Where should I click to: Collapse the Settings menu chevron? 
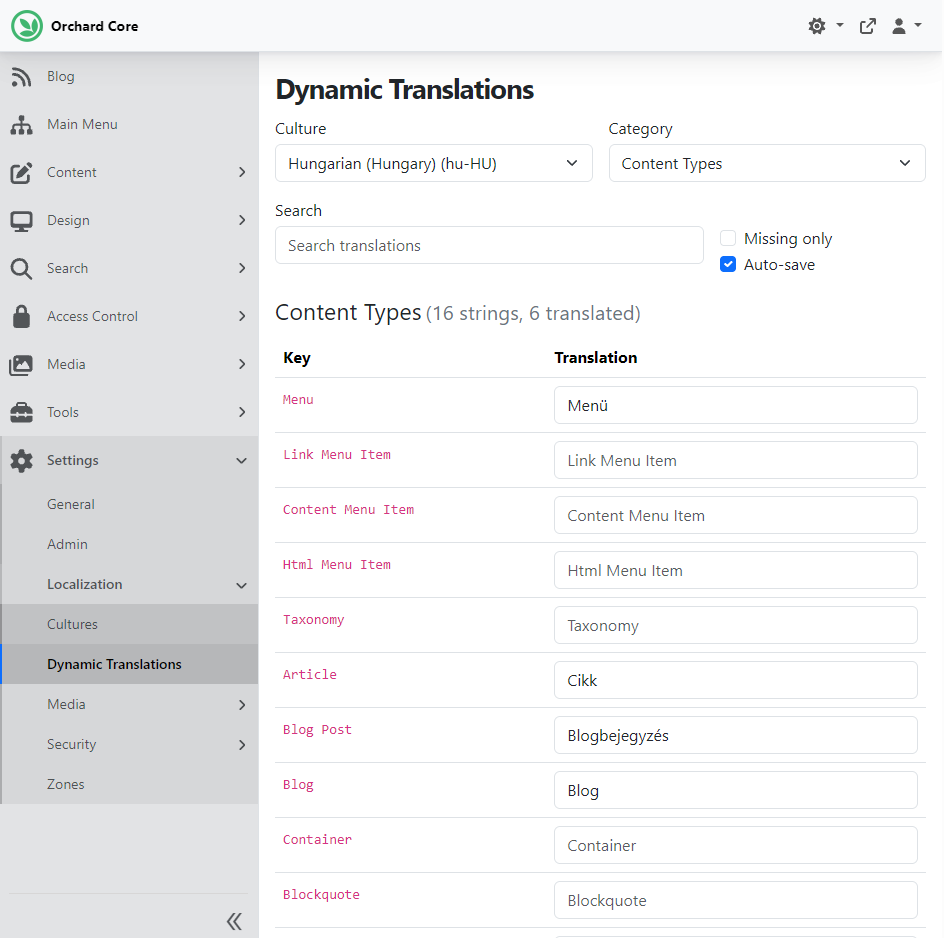(x=242, y=461)
